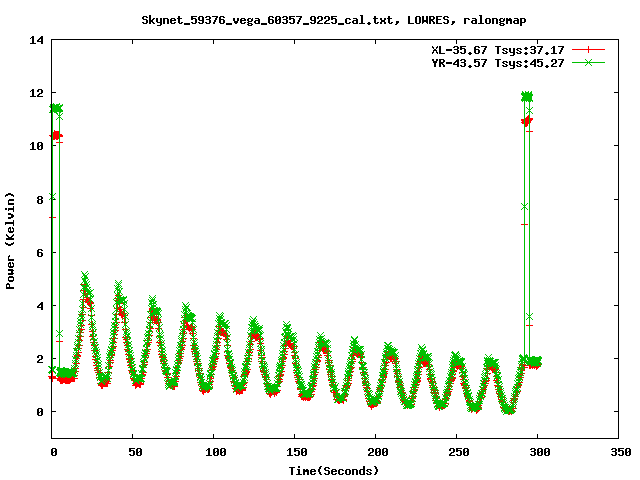Click the red calibration plateau at start near 10.4 K
The height and width of the screenshot is (480, 640).
(56, 136)
